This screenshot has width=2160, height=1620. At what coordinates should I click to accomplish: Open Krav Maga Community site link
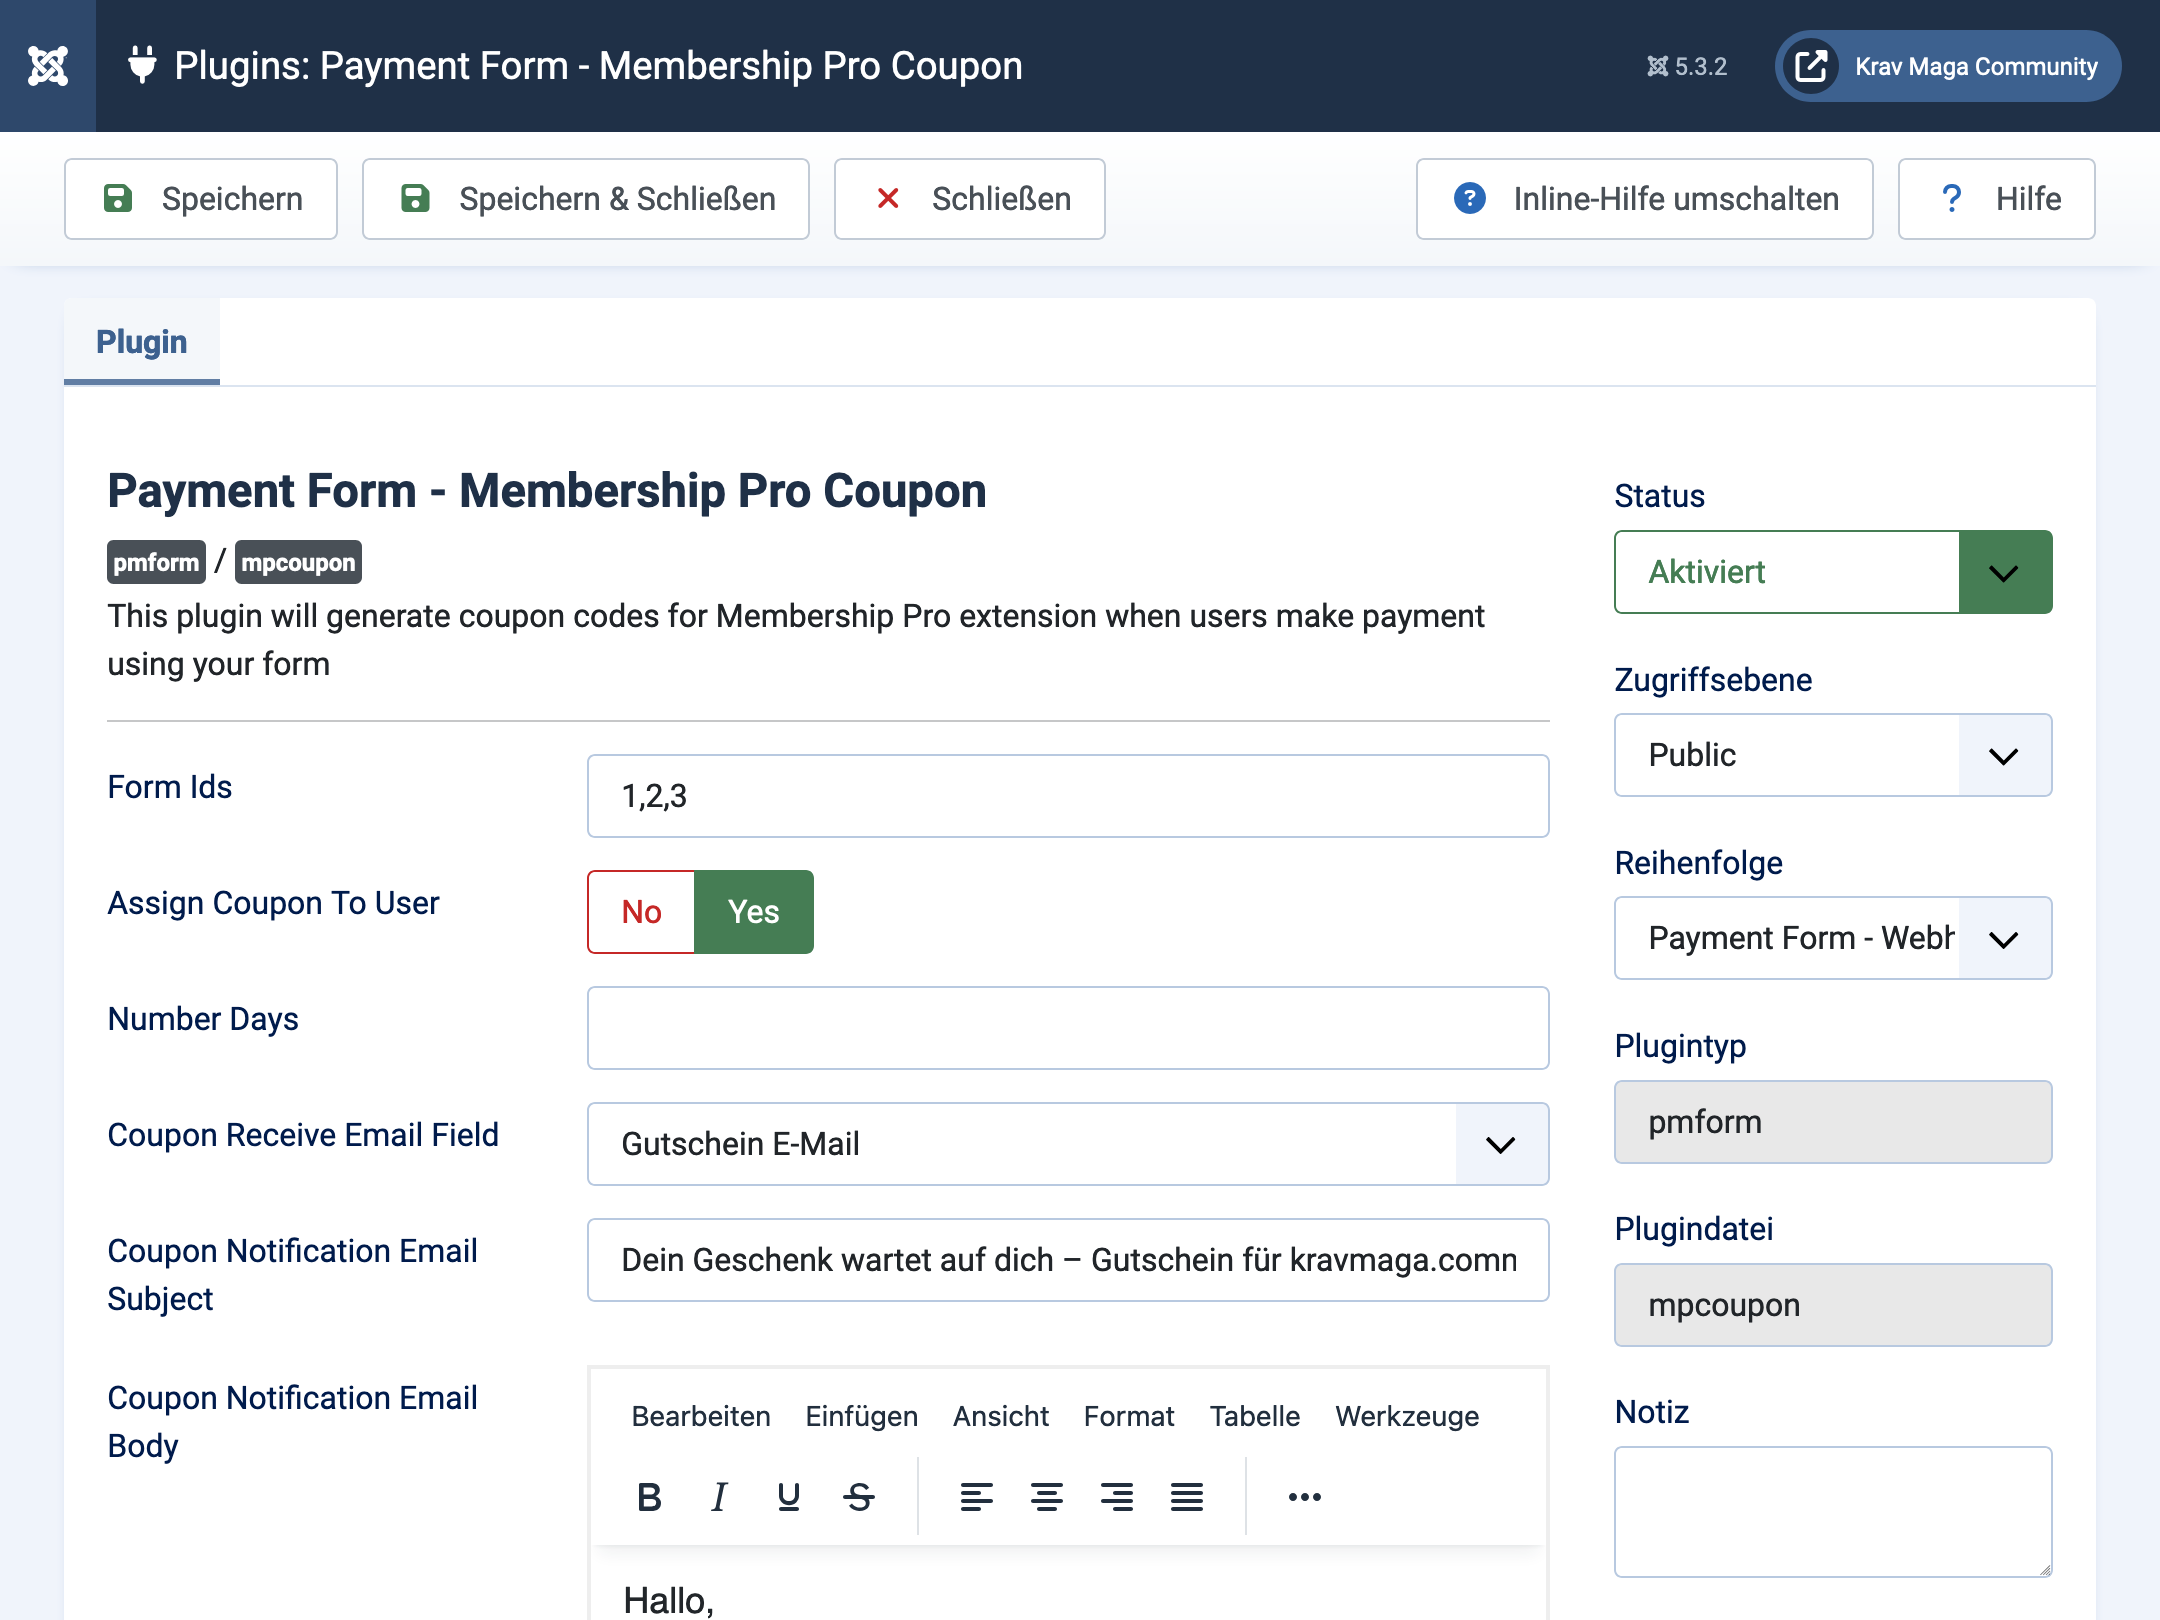[1947, 66]
